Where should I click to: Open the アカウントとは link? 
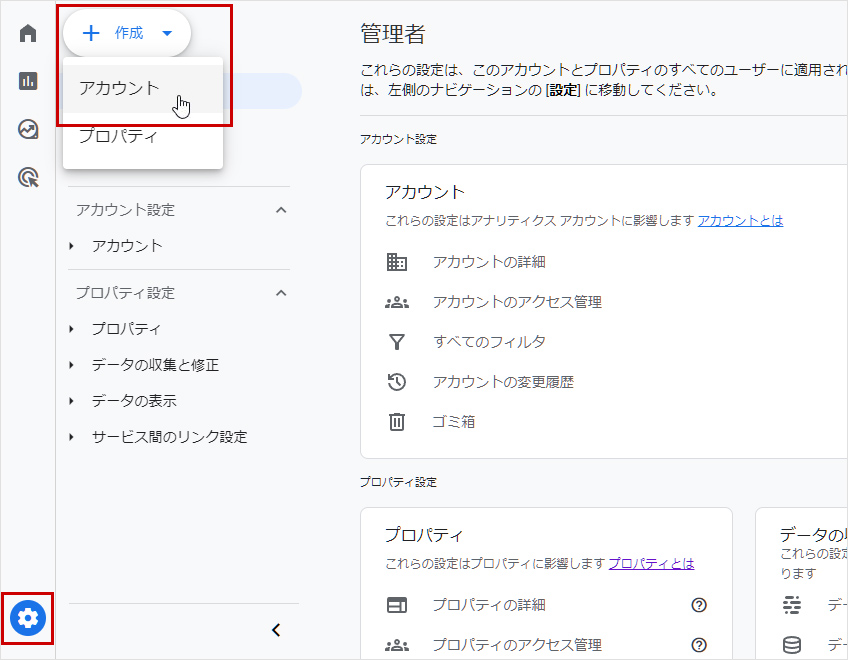click(740, 221)
